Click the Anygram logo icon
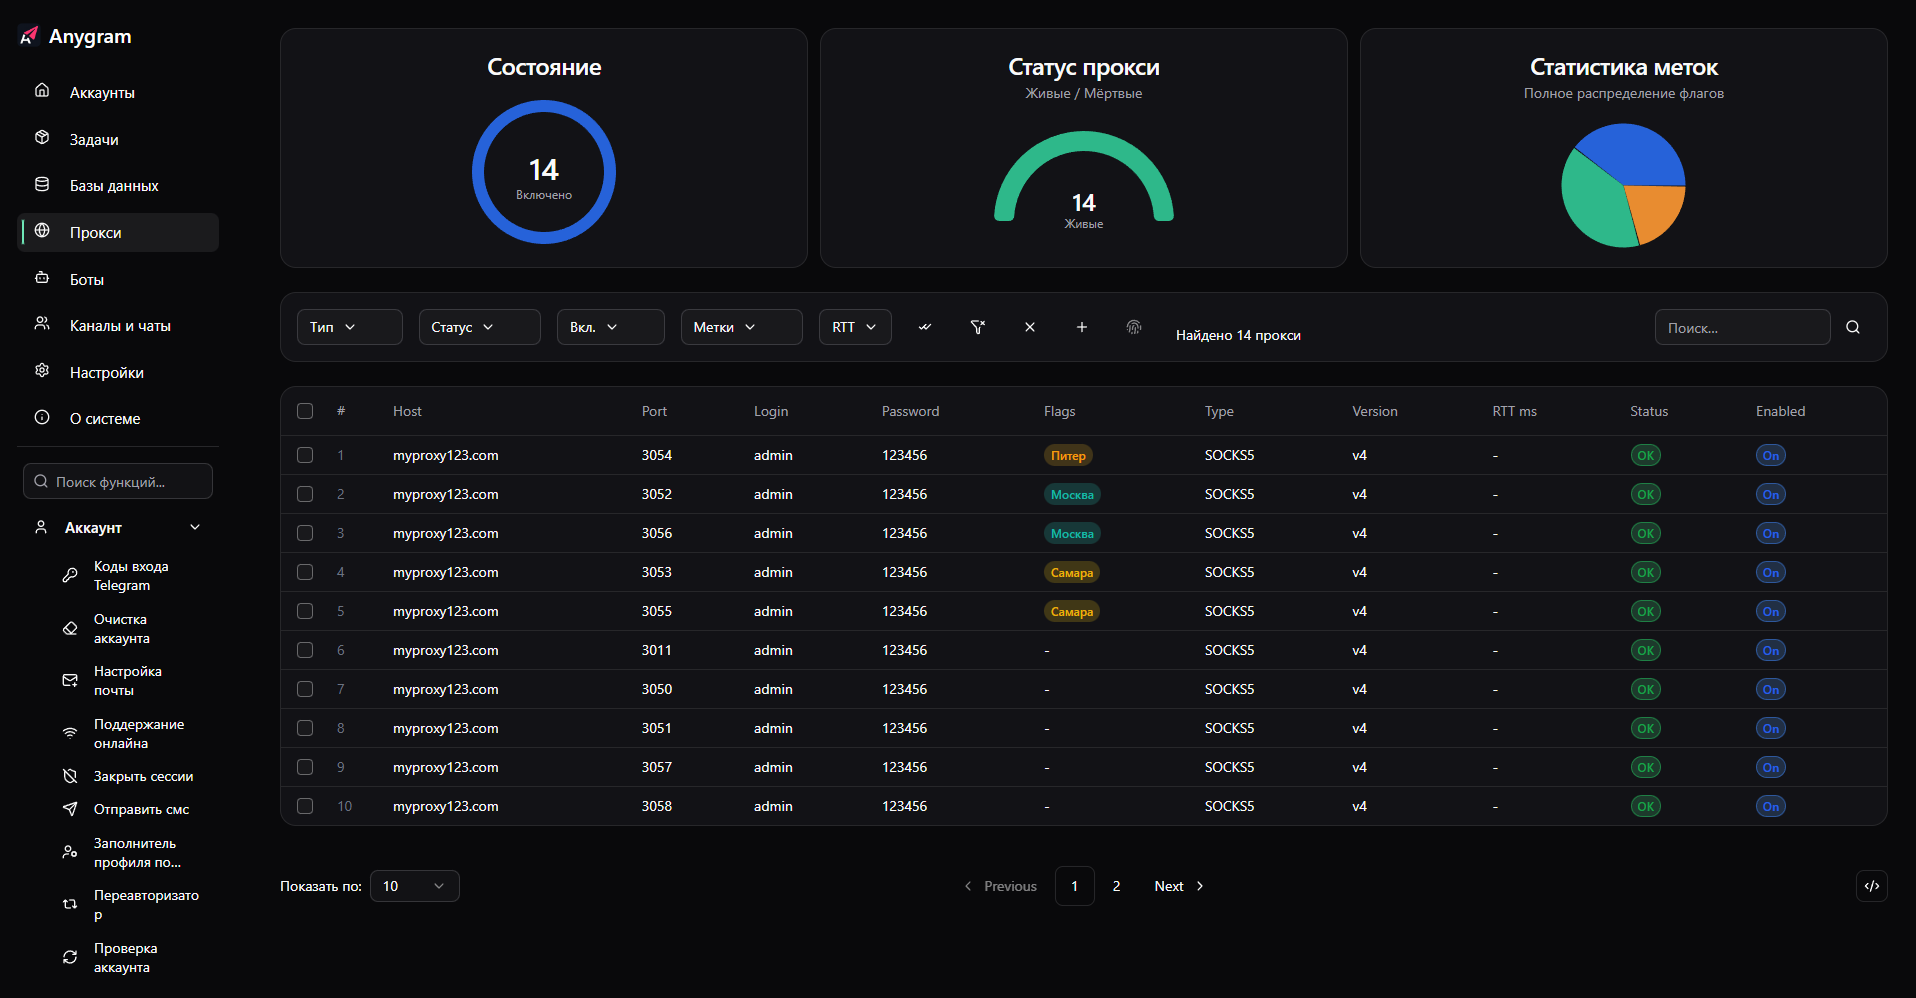1916x998 pixels. coord(29,36)
